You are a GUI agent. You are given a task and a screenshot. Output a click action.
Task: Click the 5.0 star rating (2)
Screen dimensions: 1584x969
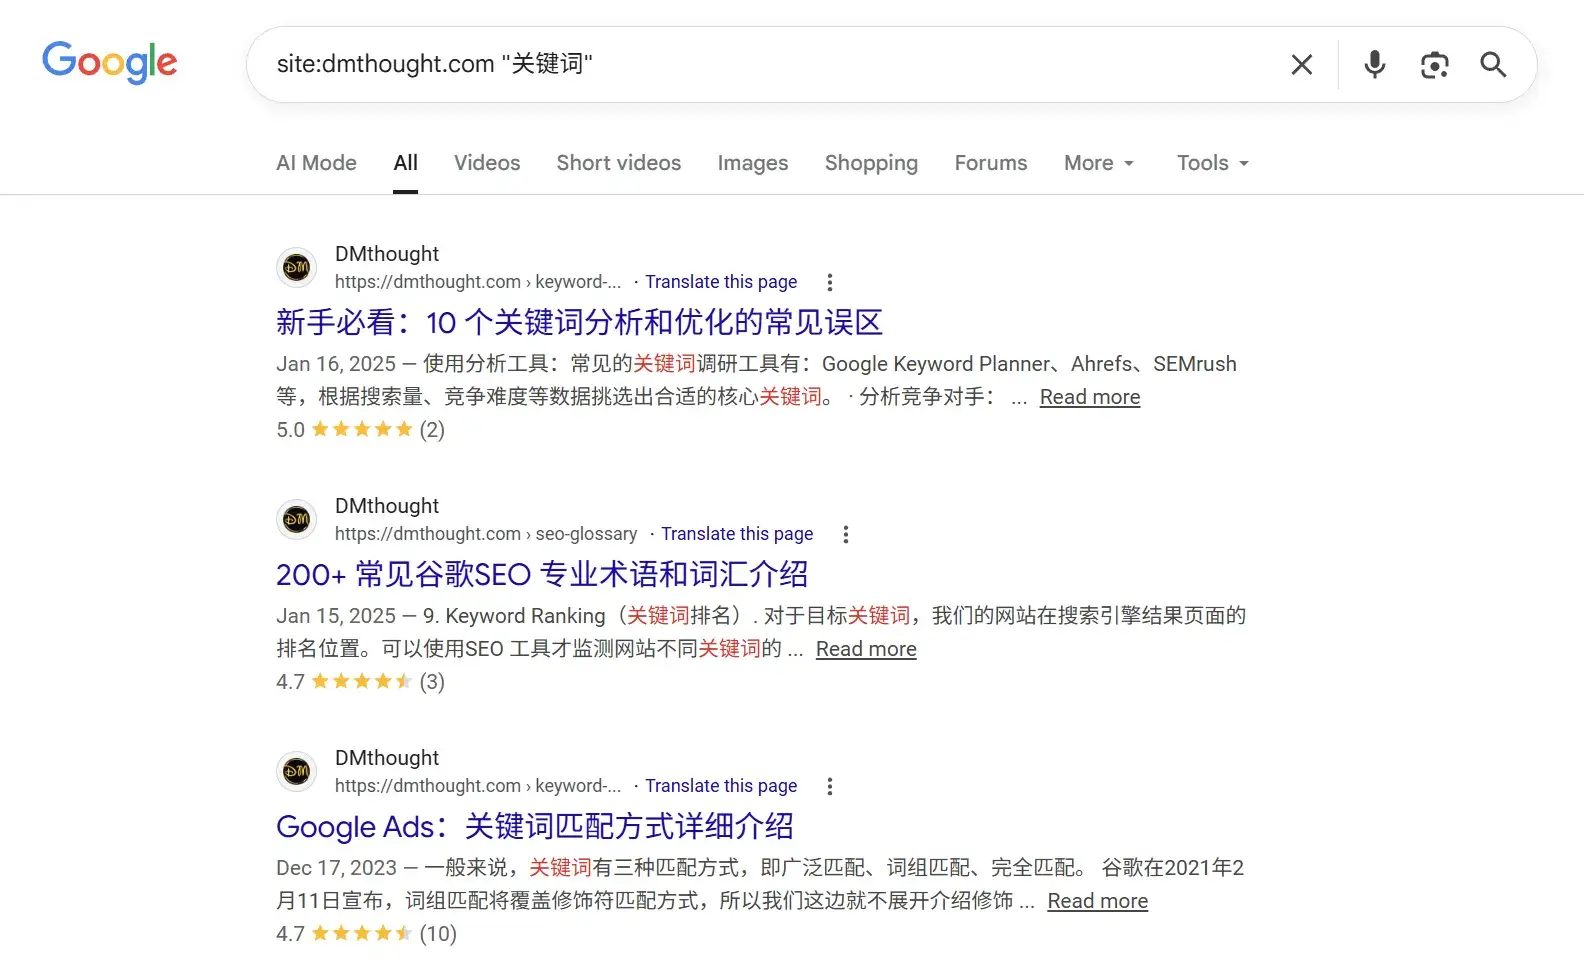(360, 430)
